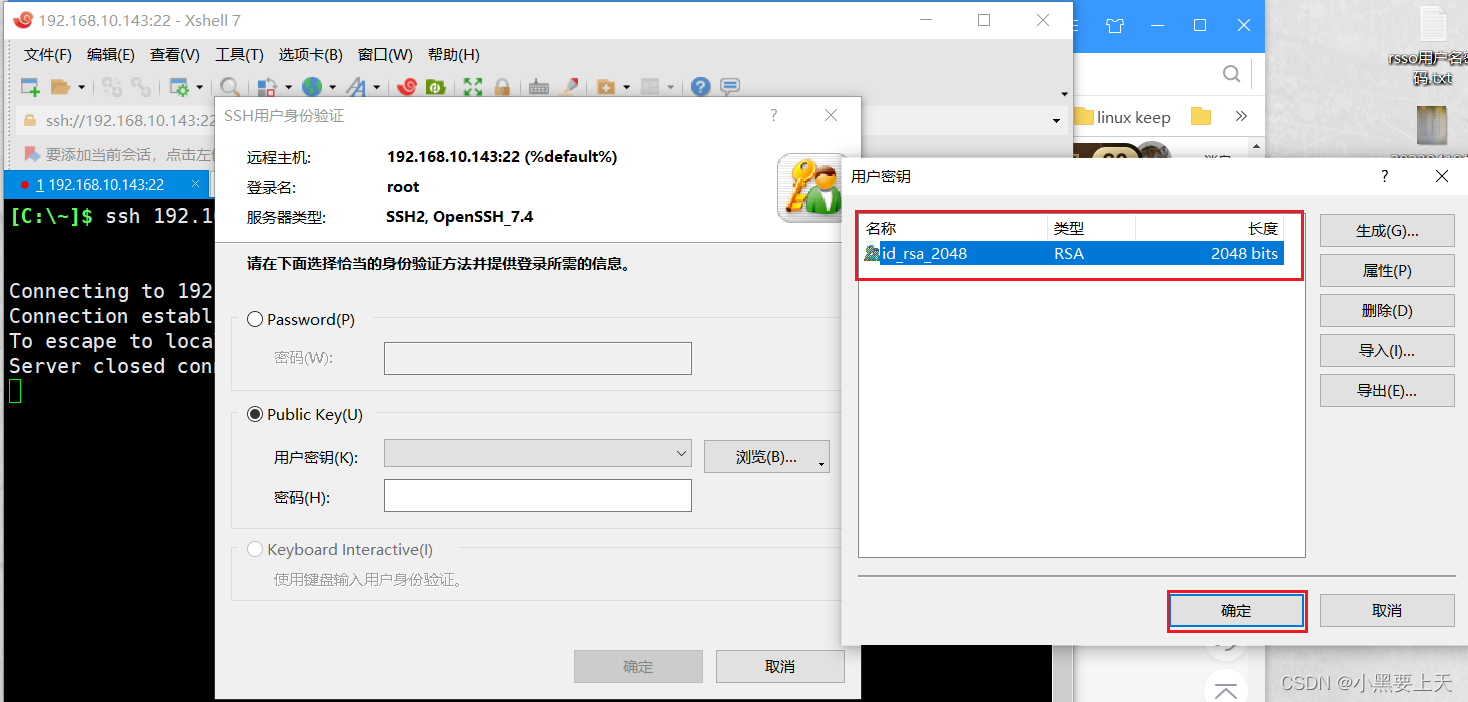
Task: Click the screen lock icon on the toolbar
Action: tap(503, 87)
